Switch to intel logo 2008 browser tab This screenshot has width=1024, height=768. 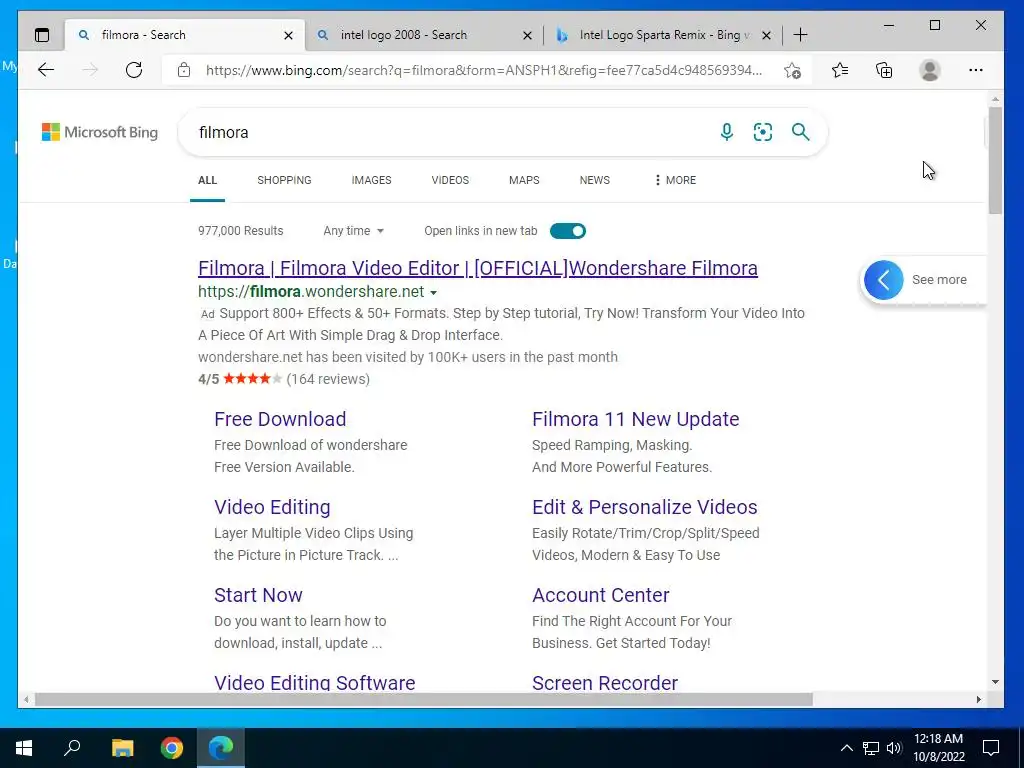(x=423, y=35)
